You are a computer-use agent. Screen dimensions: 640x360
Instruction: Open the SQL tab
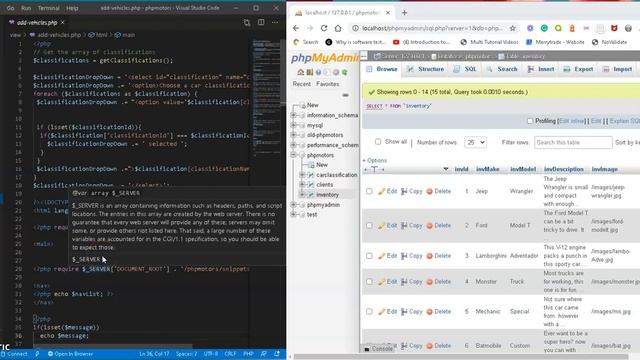click(465, 69)
